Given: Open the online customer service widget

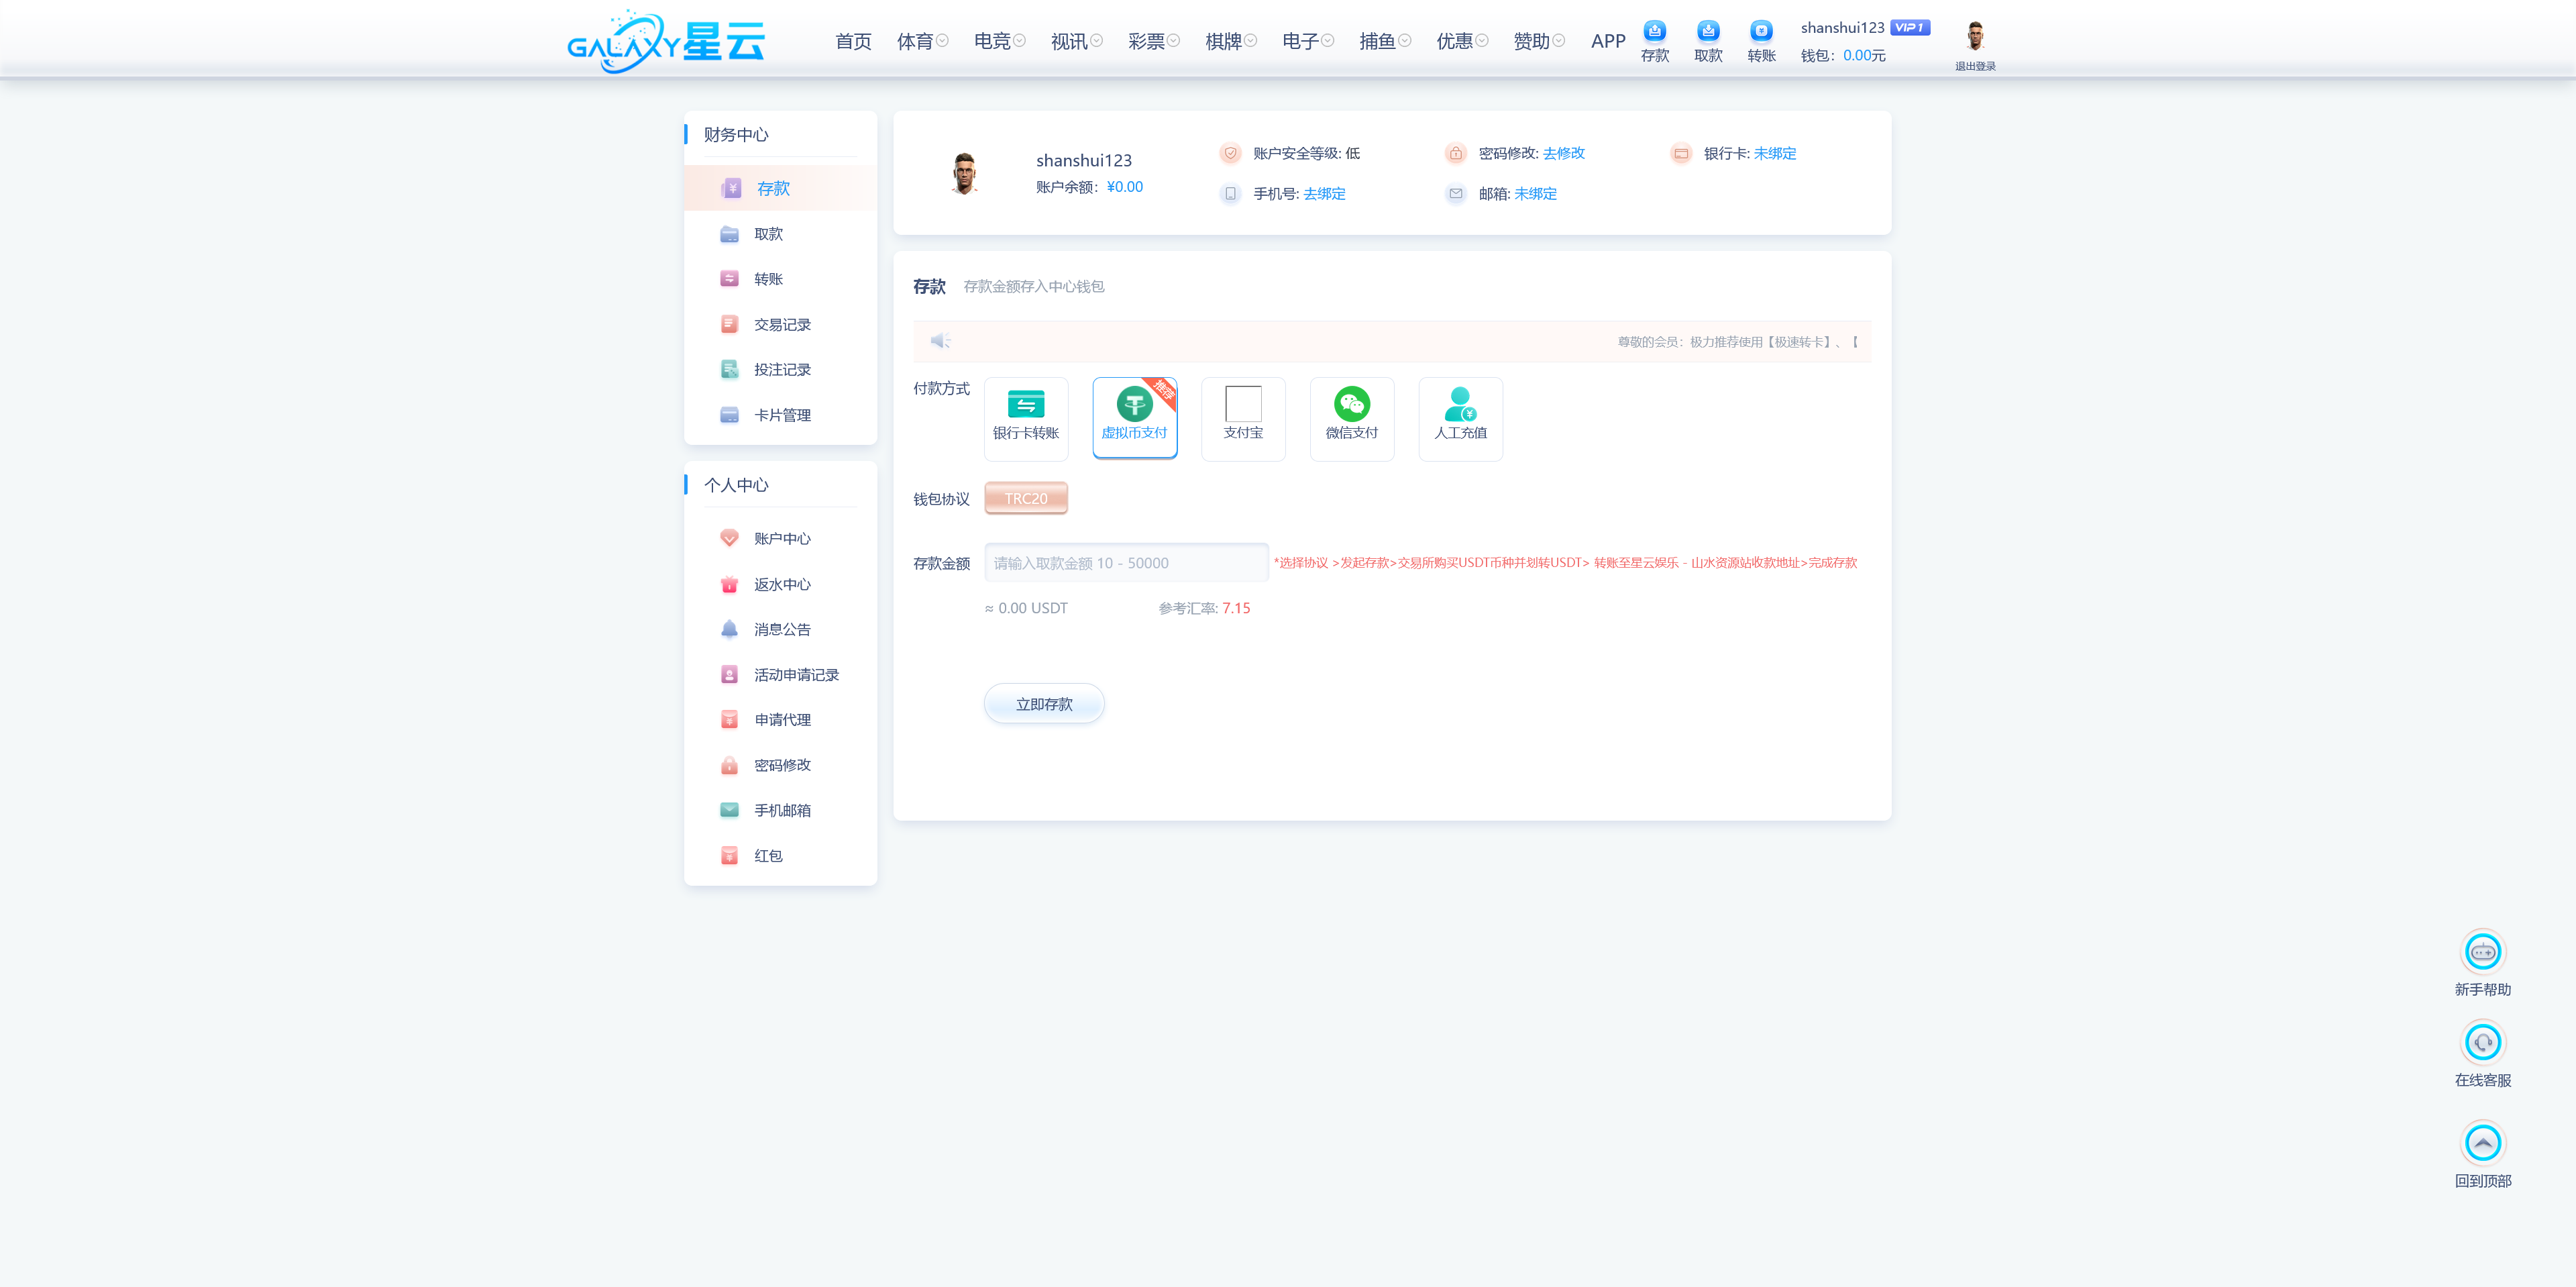Looking at the screenshot, I should 2482,1043.
